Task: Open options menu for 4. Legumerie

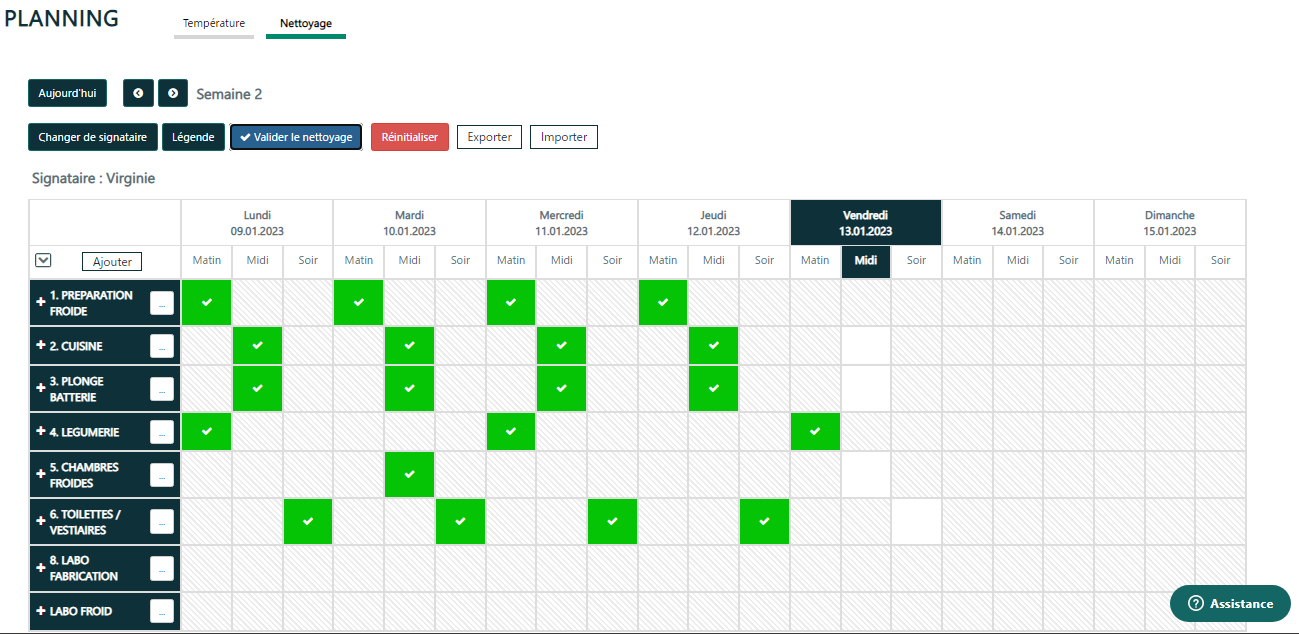Action: [x=162, y=432]
